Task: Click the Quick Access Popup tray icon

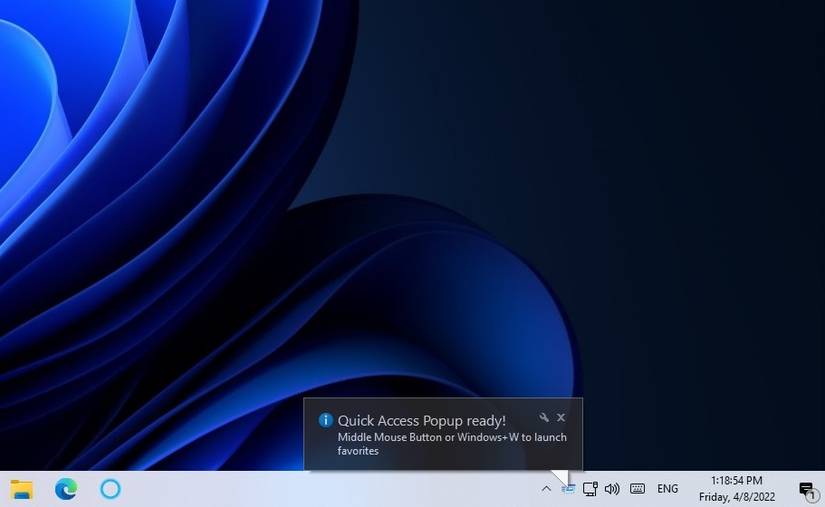Action: point(568,489)
